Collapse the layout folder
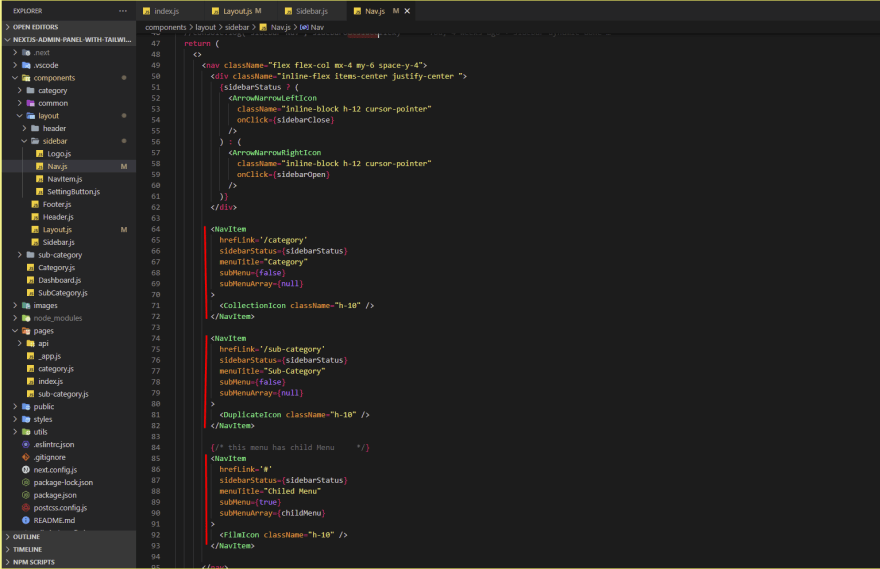 (20, 116)
